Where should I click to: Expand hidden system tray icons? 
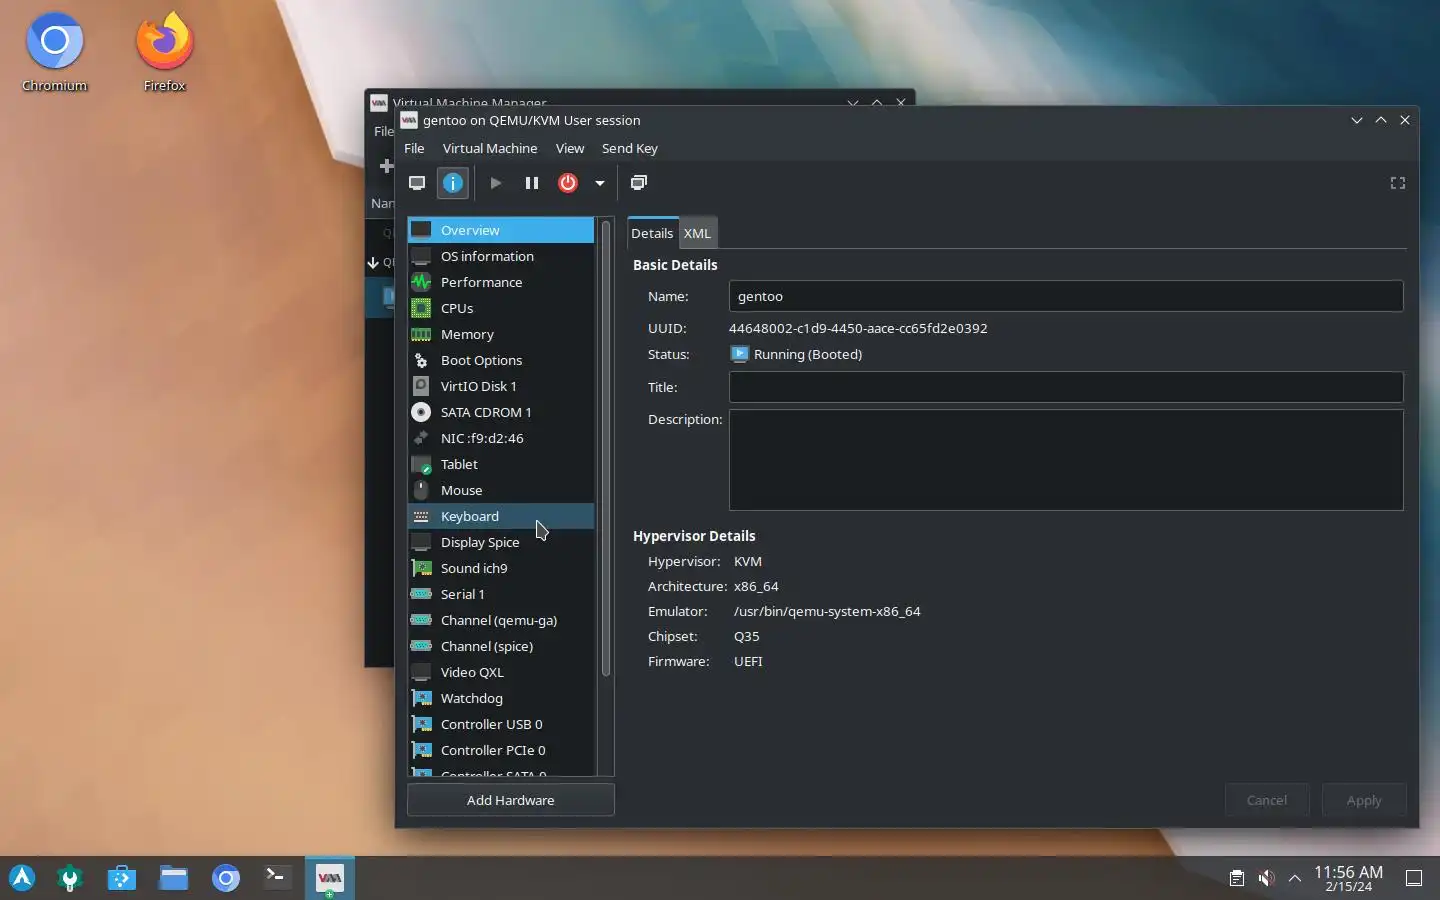(1295, 878)
